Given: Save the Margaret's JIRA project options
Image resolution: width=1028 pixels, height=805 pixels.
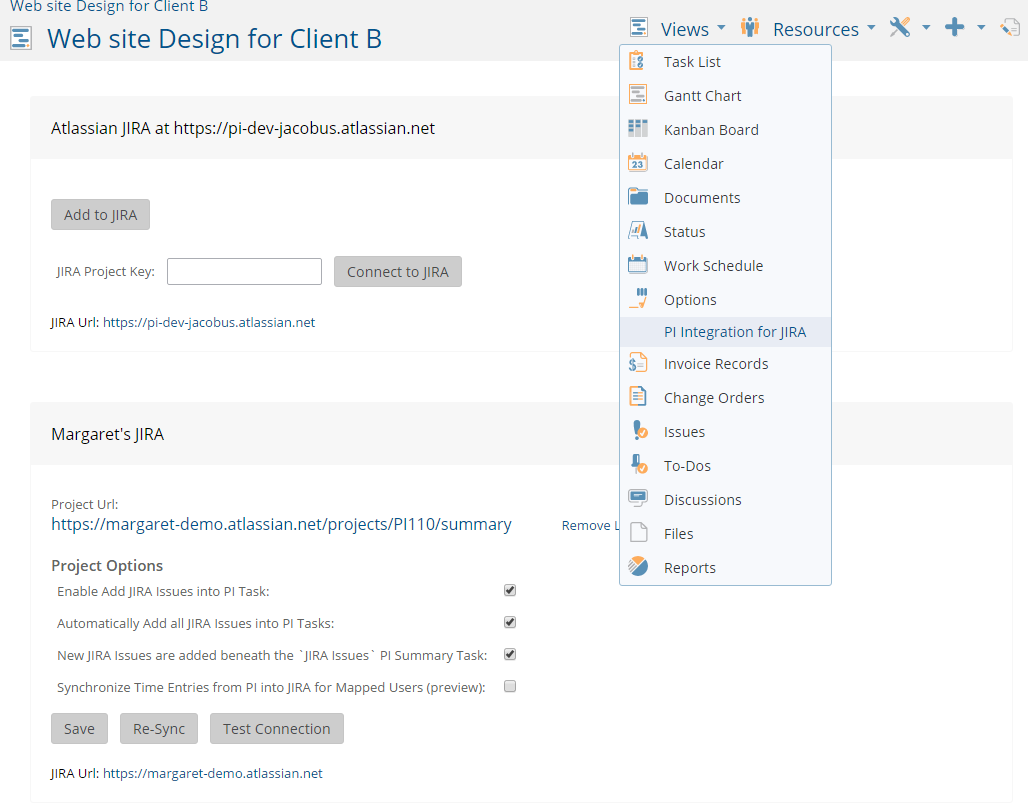Looking at the screenshot, I should point(79,728).
